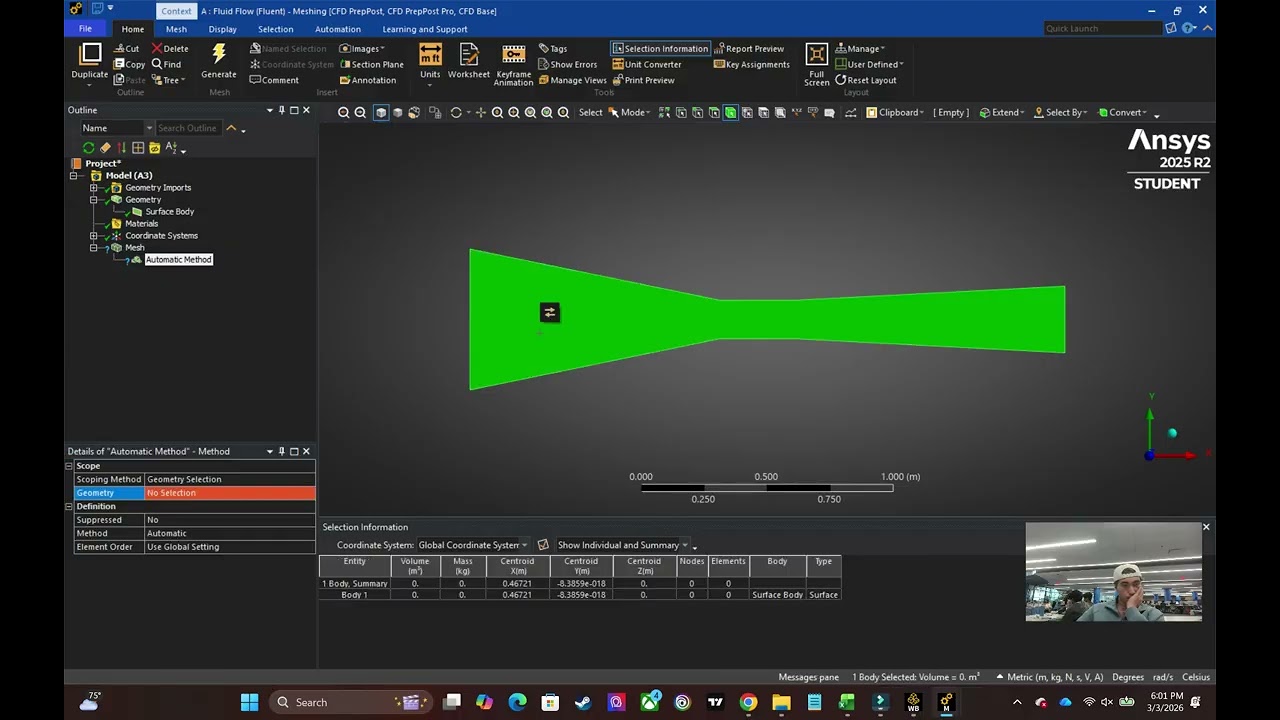Toggle the Selection Information button
Image resolution: width=1280 pixels, height=720 pixels.
pos(660,48)
